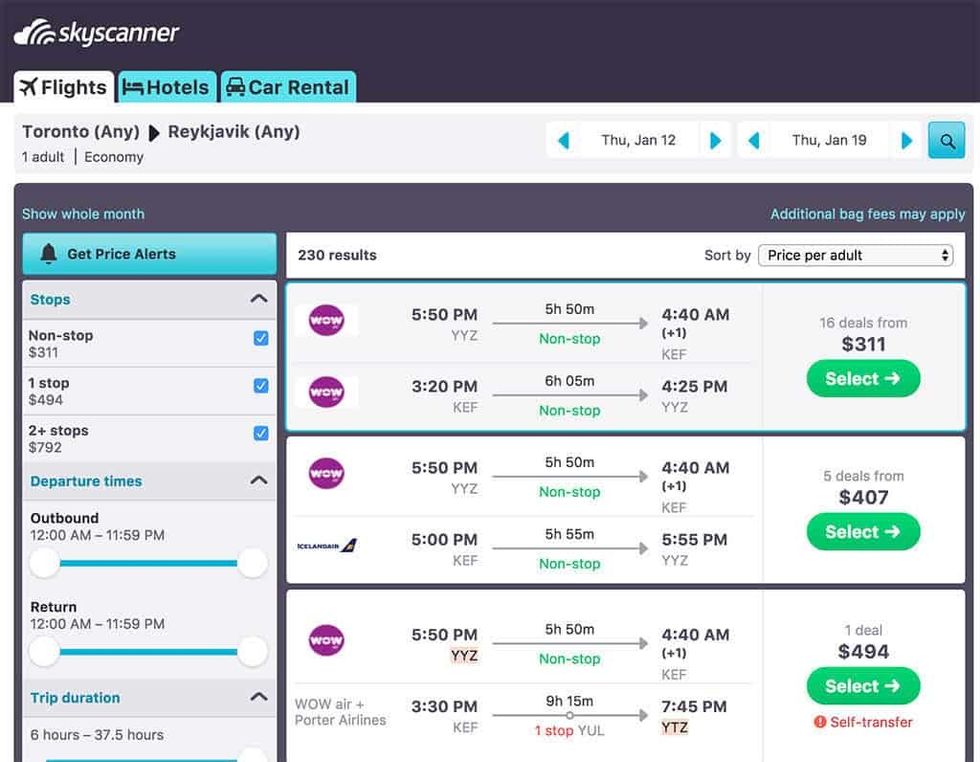Click the Outbound slider right handle

click(252, 563)
